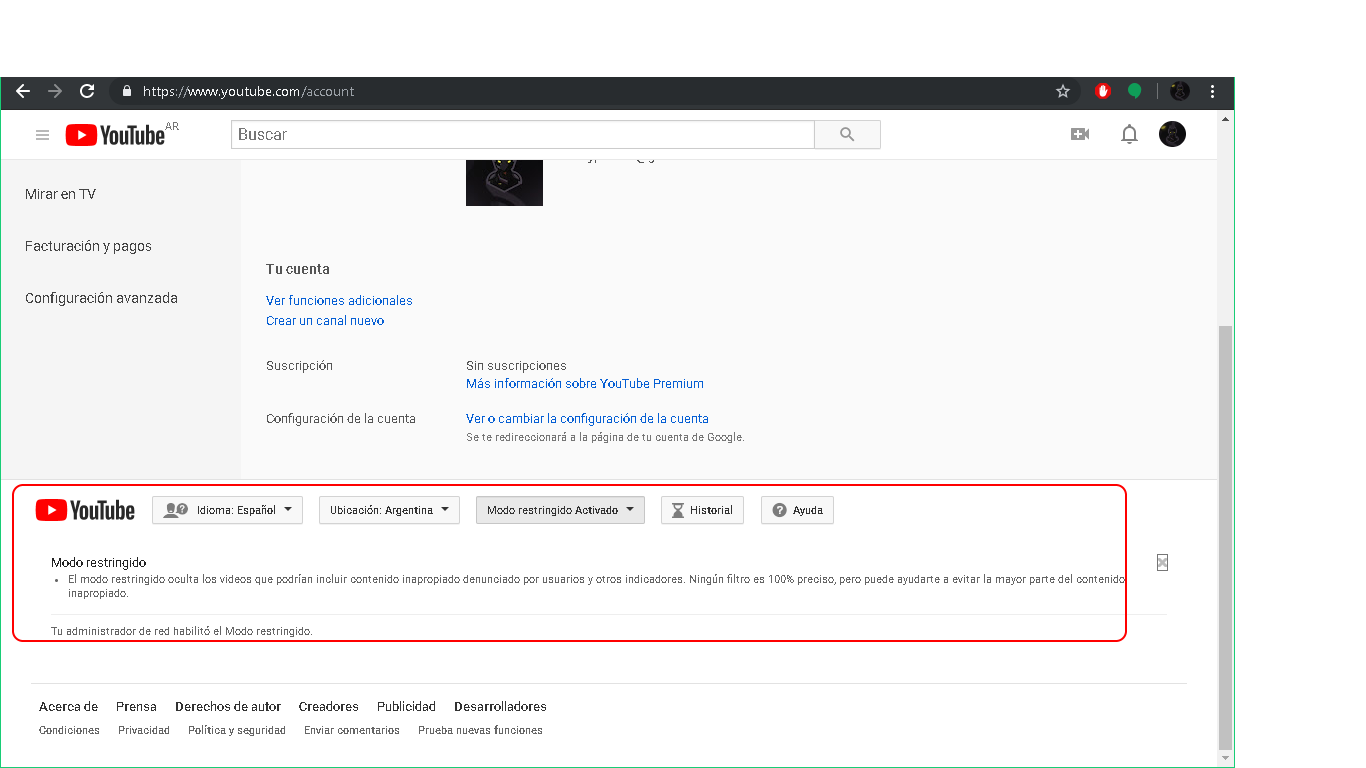Viewport: 1366px width, 768px height.
Task: Open Facturación y pagos section
Action: point(88,246)
